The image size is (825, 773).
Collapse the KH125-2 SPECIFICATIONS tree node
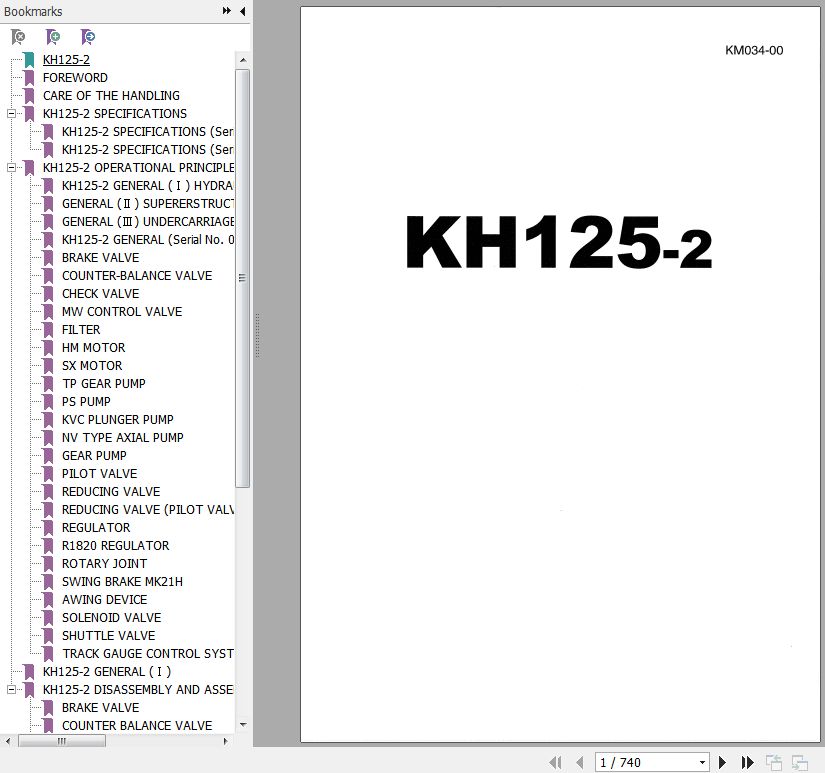pos(11,114)
